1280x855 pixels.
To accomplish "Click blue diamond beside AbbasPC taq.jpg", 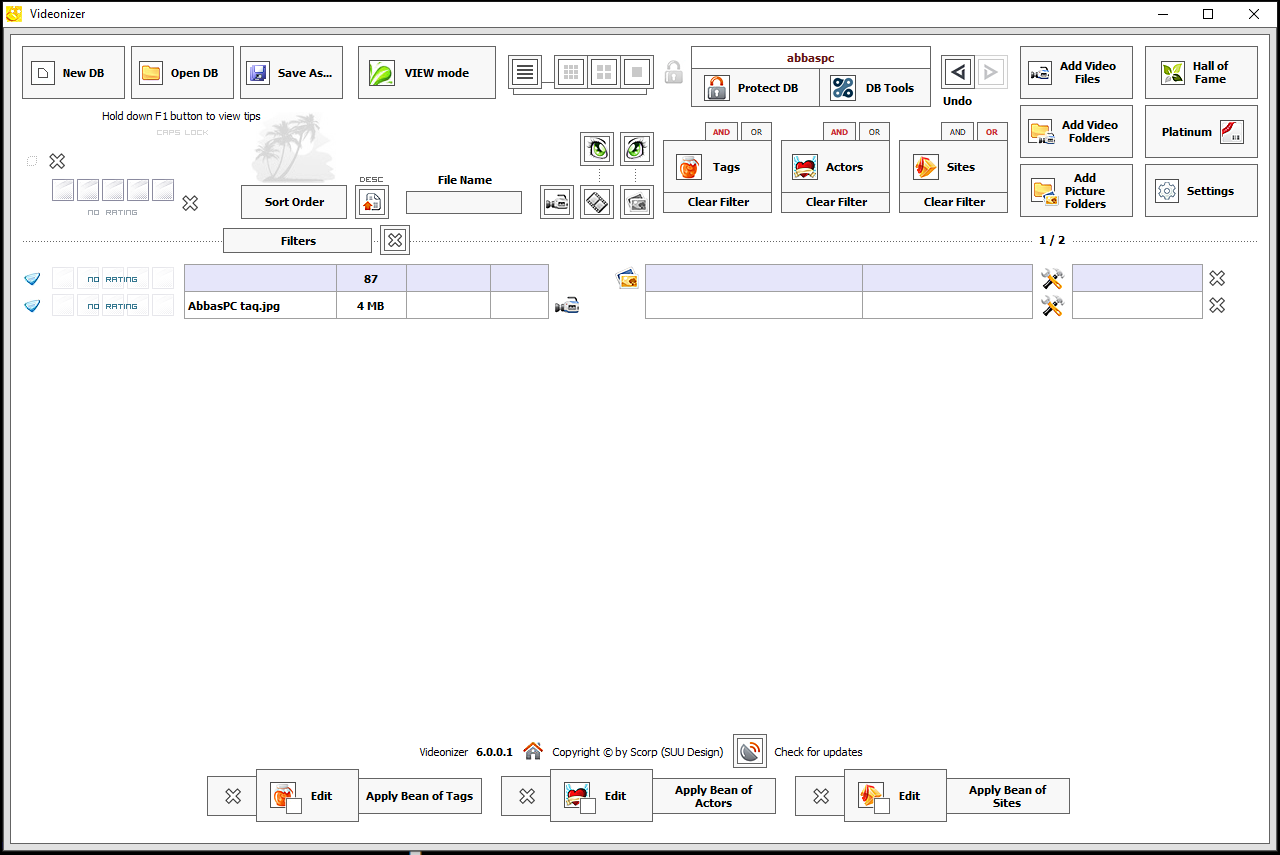I will click(x=32, y=306).
